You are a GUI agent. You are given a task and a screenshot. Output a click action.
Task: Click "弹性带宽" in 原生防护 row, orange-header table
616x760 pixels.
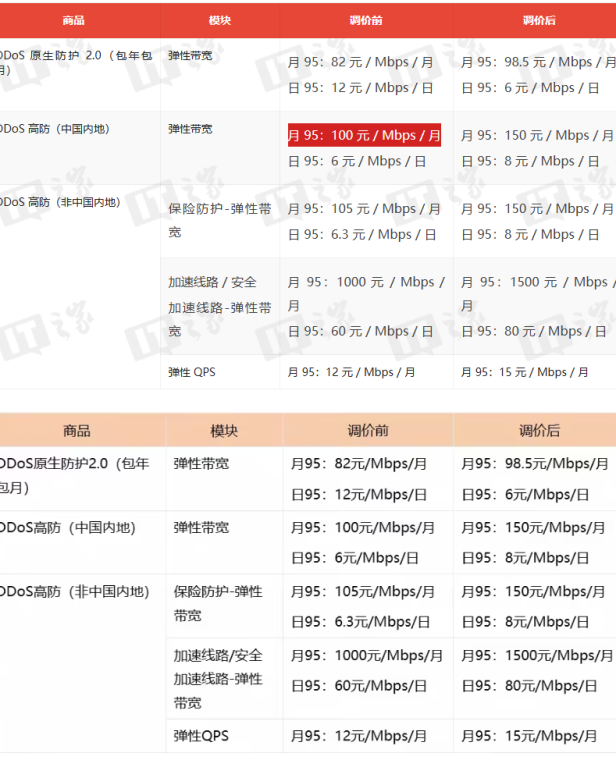(x=201, y=464)
